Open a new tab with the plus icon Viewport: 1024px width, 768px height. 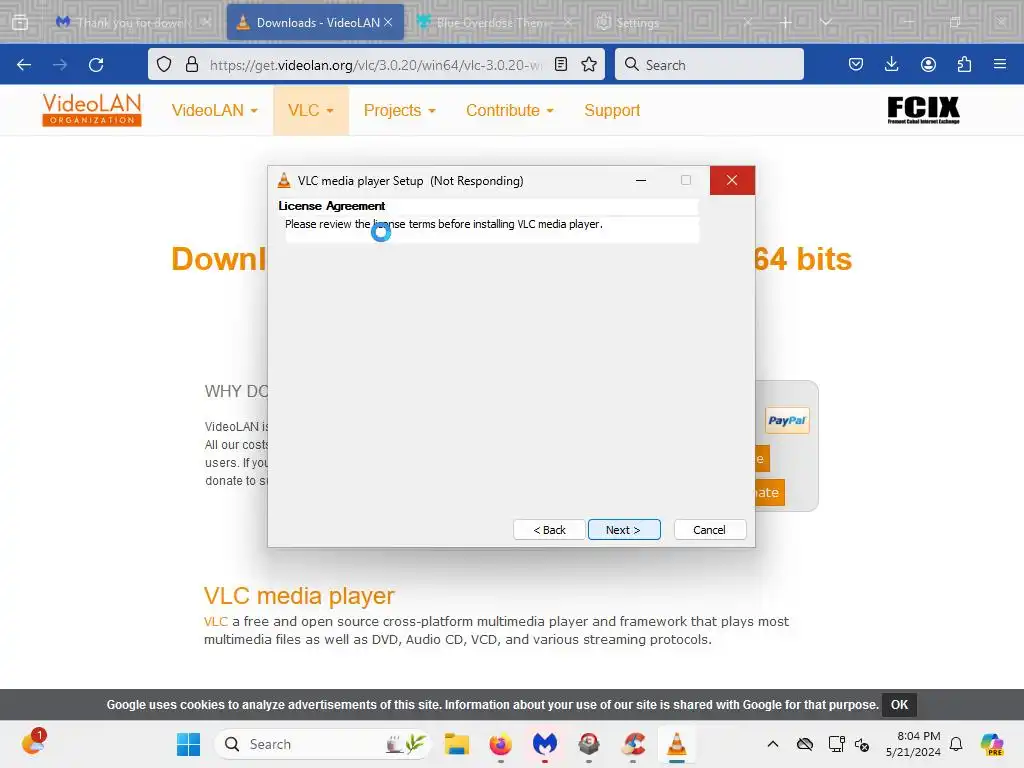tap(786, 22)
